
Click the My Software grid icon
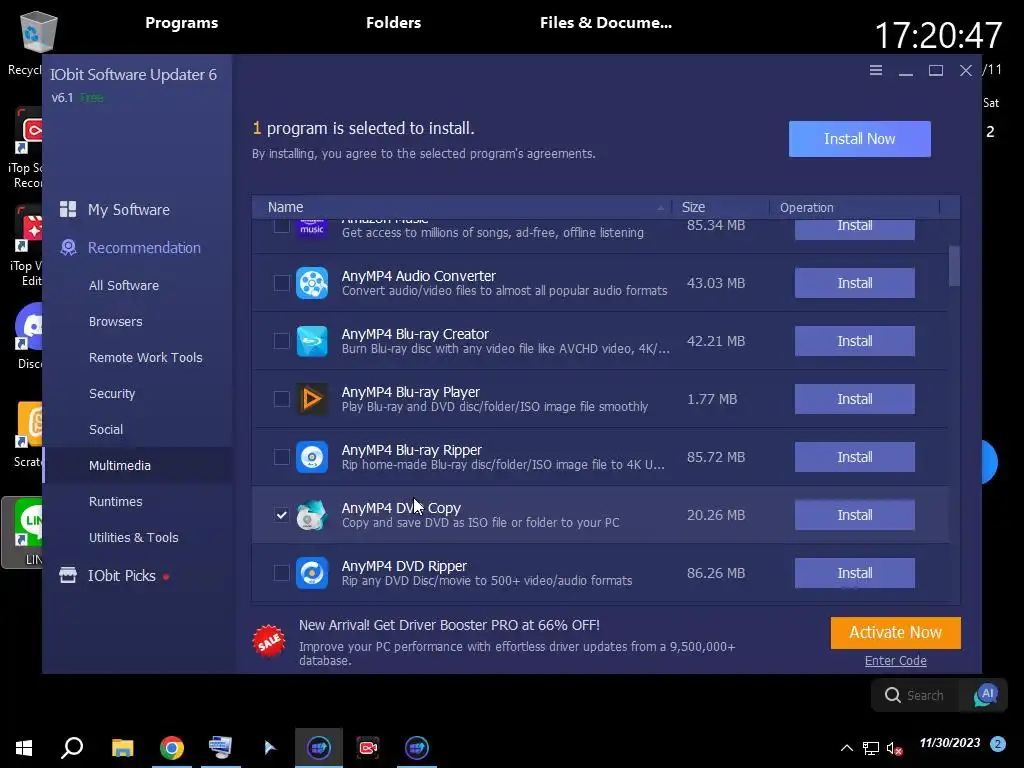(68, 209)
